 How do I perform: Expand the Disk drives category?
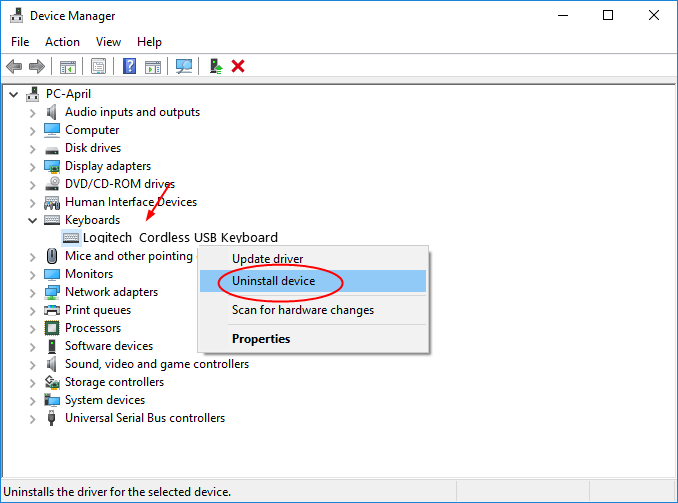(32, 148)
